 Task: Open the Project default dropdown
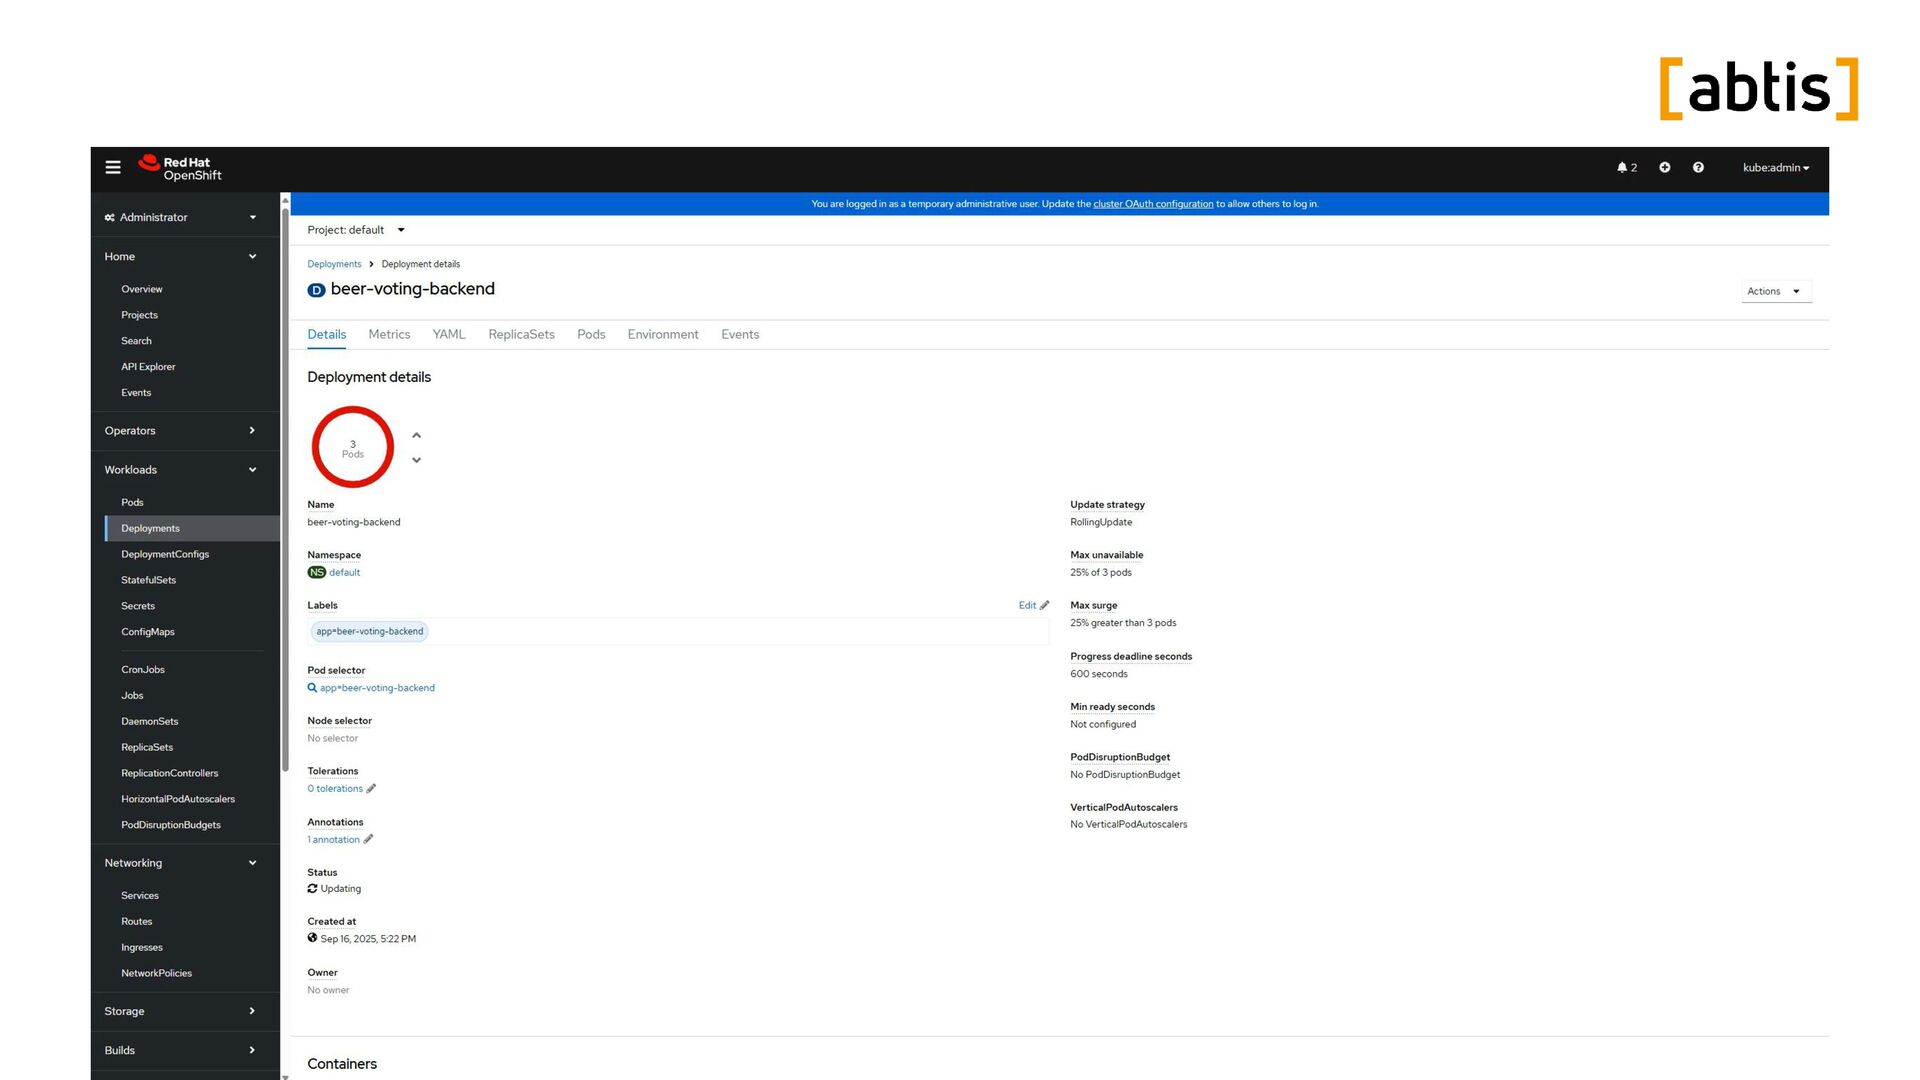[x=356, y=230]
